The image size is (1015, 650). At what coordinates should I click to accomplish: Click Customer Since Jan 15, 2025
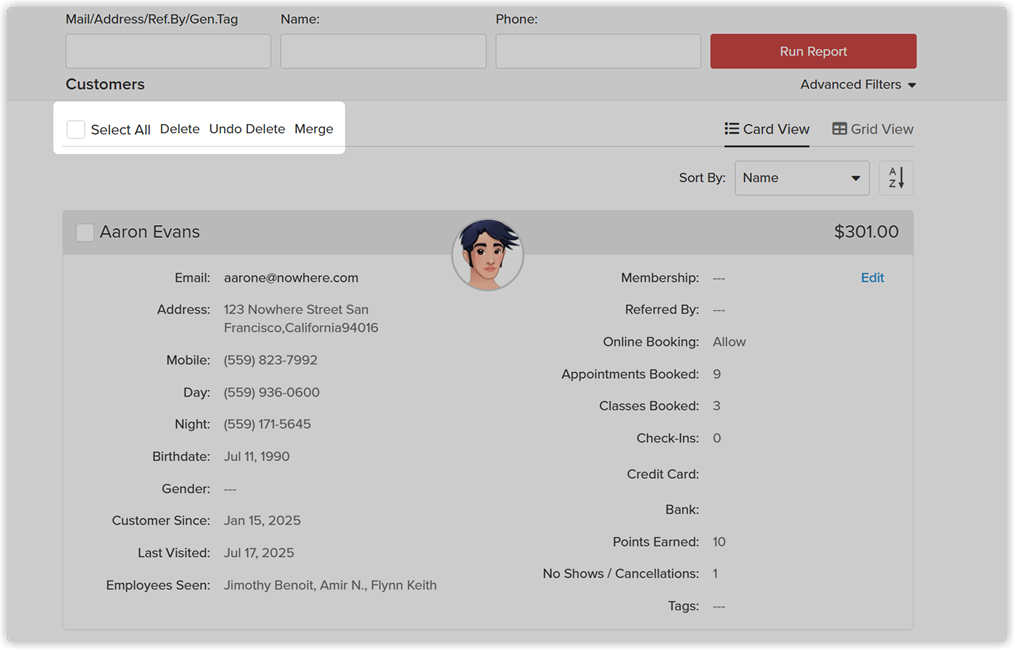click(262, 521)
